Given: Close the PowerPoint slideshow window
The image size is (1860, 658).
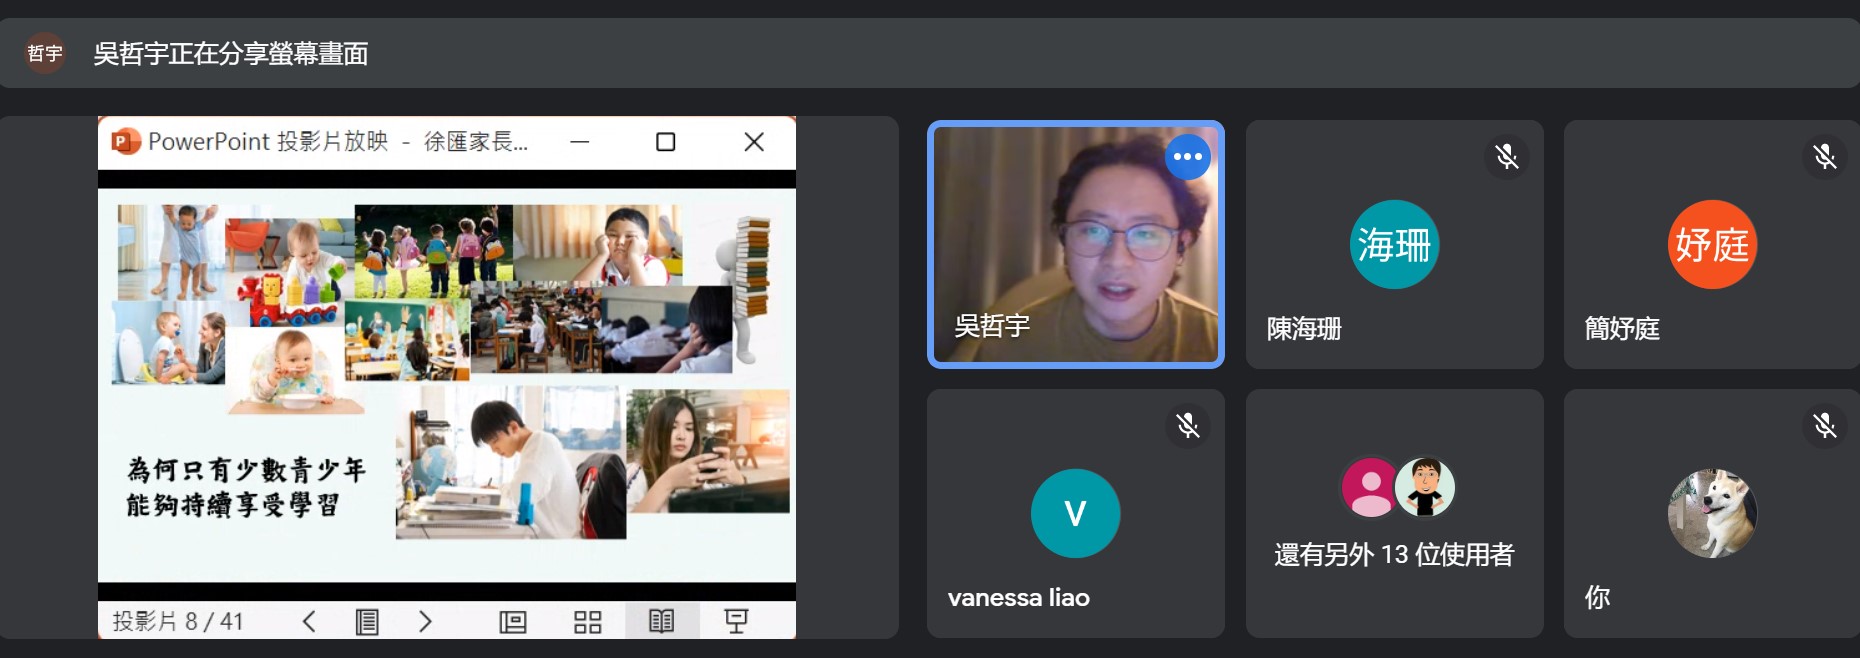Looking at the screenshot, I should pos(754,142).
